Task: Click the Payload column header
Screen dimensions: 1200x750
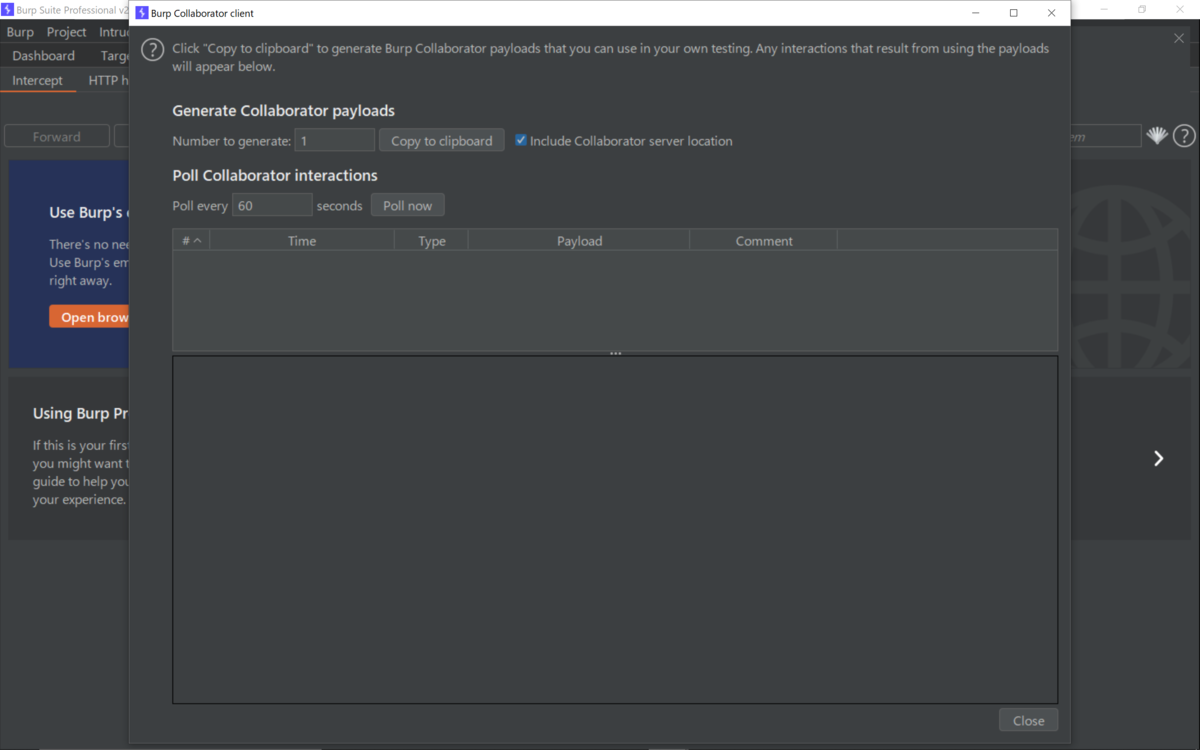Action: (579, 241)
